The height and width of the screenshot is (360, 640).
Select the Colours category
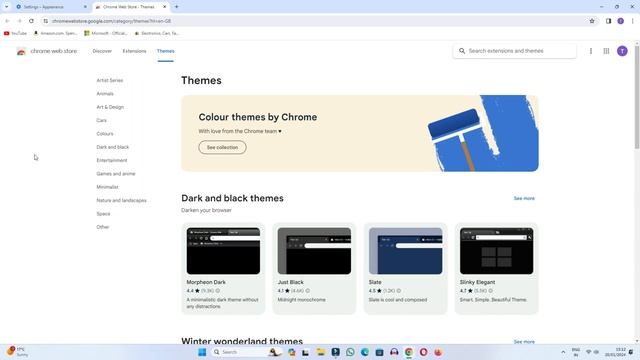pyautogui.click(x=105, y=134)
